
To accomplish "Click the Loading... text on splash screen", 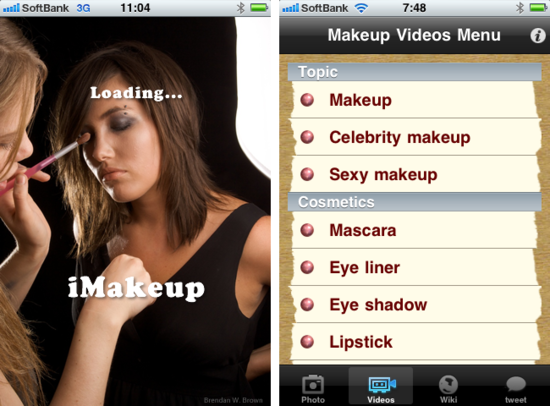I will 136,93.
